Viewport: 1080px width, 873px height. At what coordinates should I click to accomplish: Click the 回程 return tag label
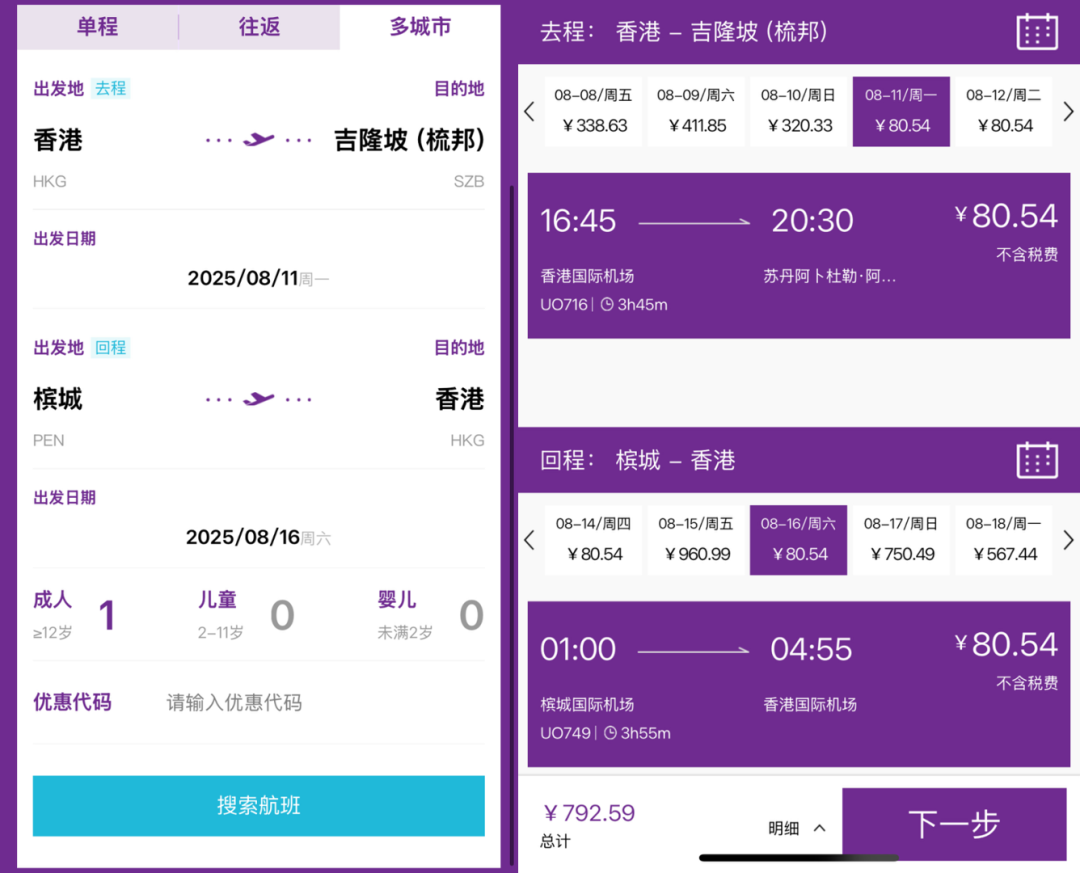coord(110,347)
